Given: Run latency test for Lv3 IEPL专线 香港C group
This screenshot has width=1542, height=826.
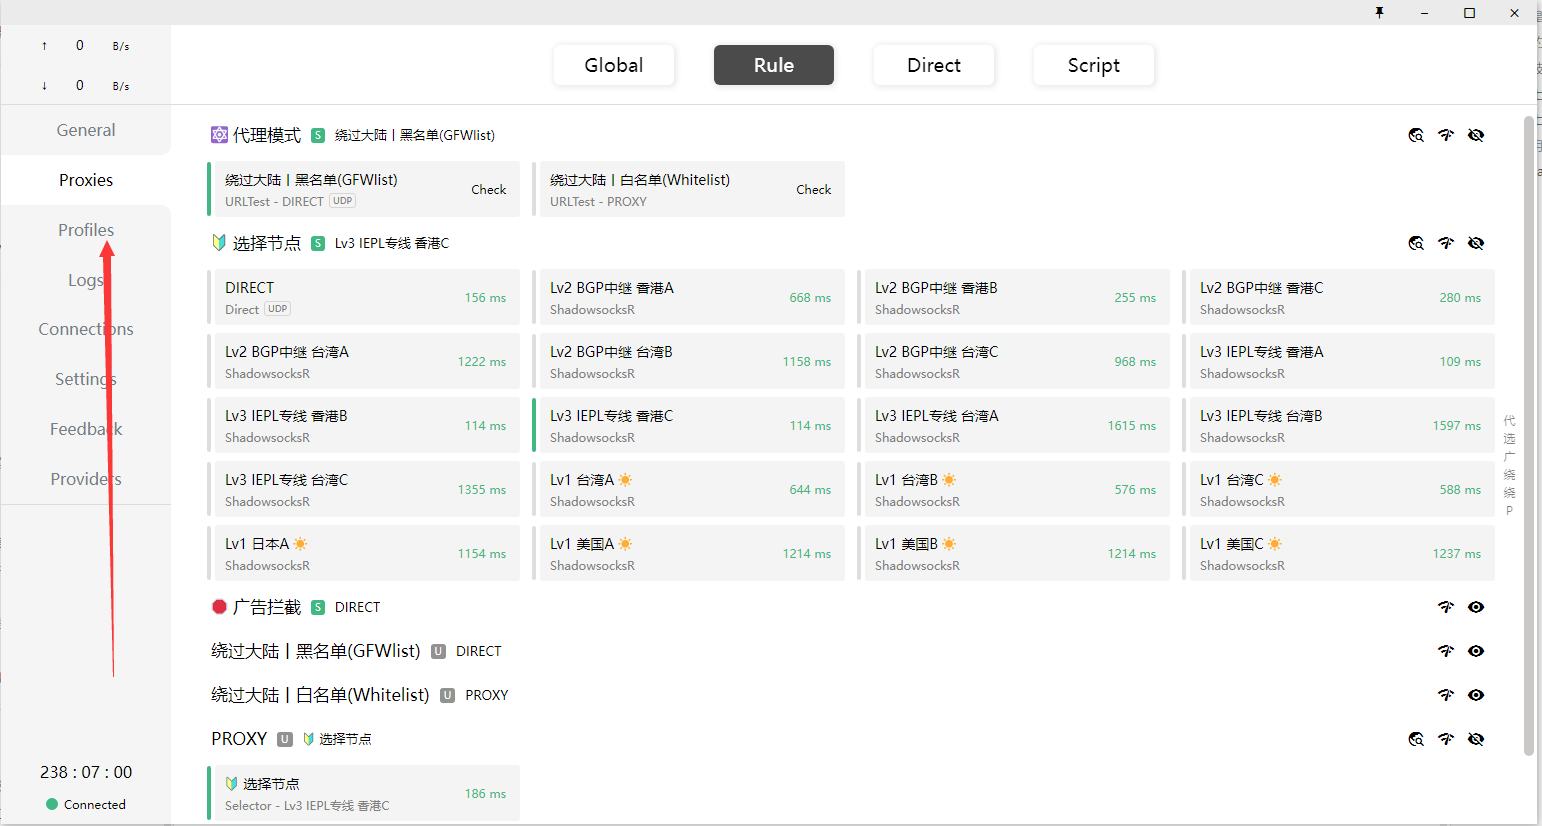Looking at the screenshot, I should (x=1446, y=243).
